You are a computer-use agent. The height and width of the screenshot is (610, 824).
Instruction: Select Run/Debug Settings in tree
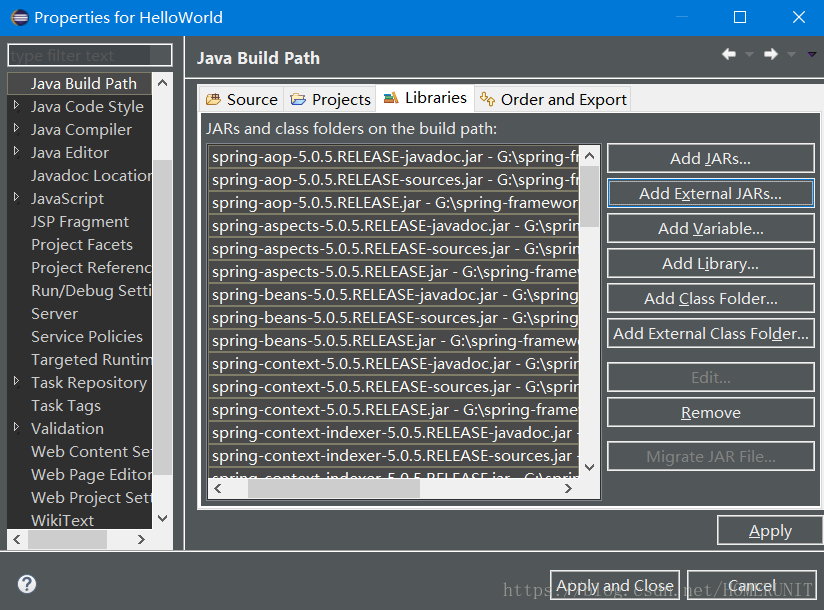pos(91,291)
